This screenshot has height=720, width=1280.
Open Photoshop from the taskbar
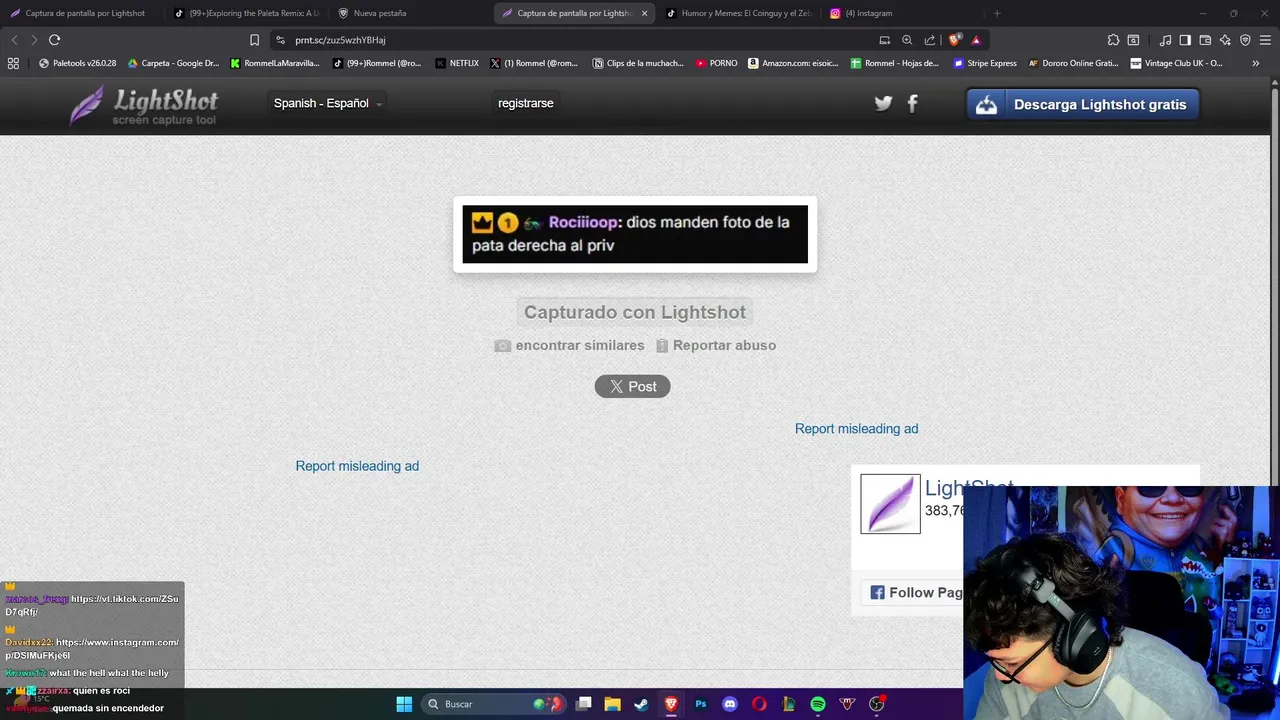[700, 704]
